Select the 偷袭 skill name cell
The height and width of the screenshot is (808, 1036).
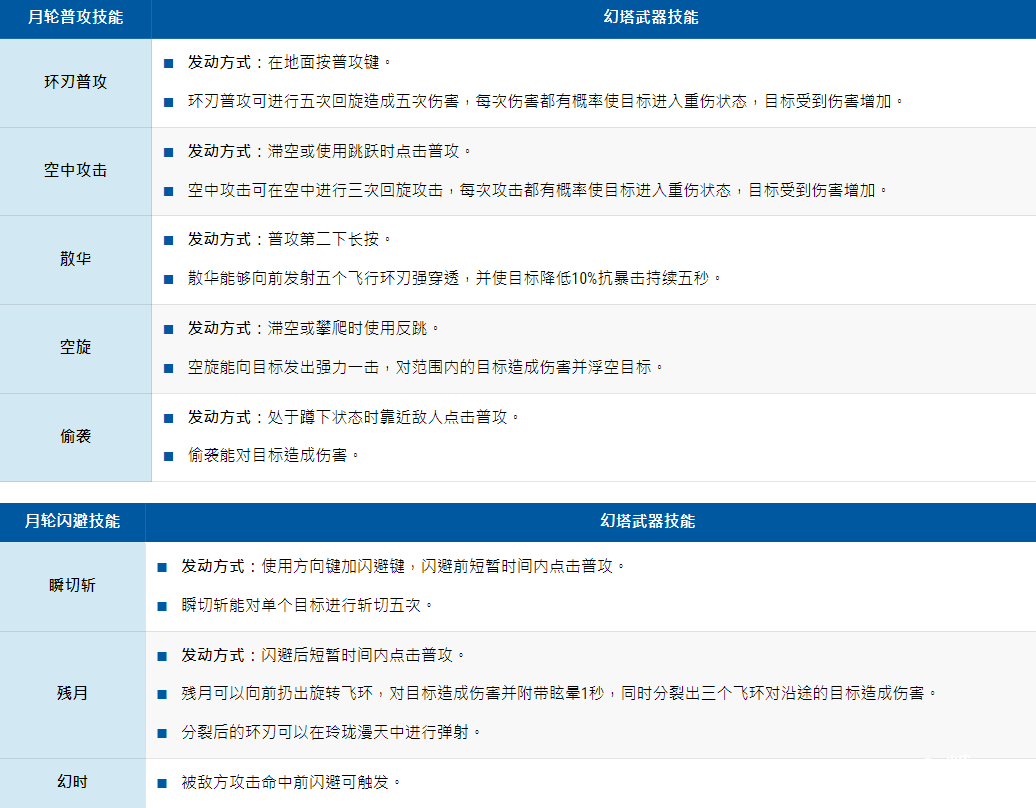click(75, 437)
